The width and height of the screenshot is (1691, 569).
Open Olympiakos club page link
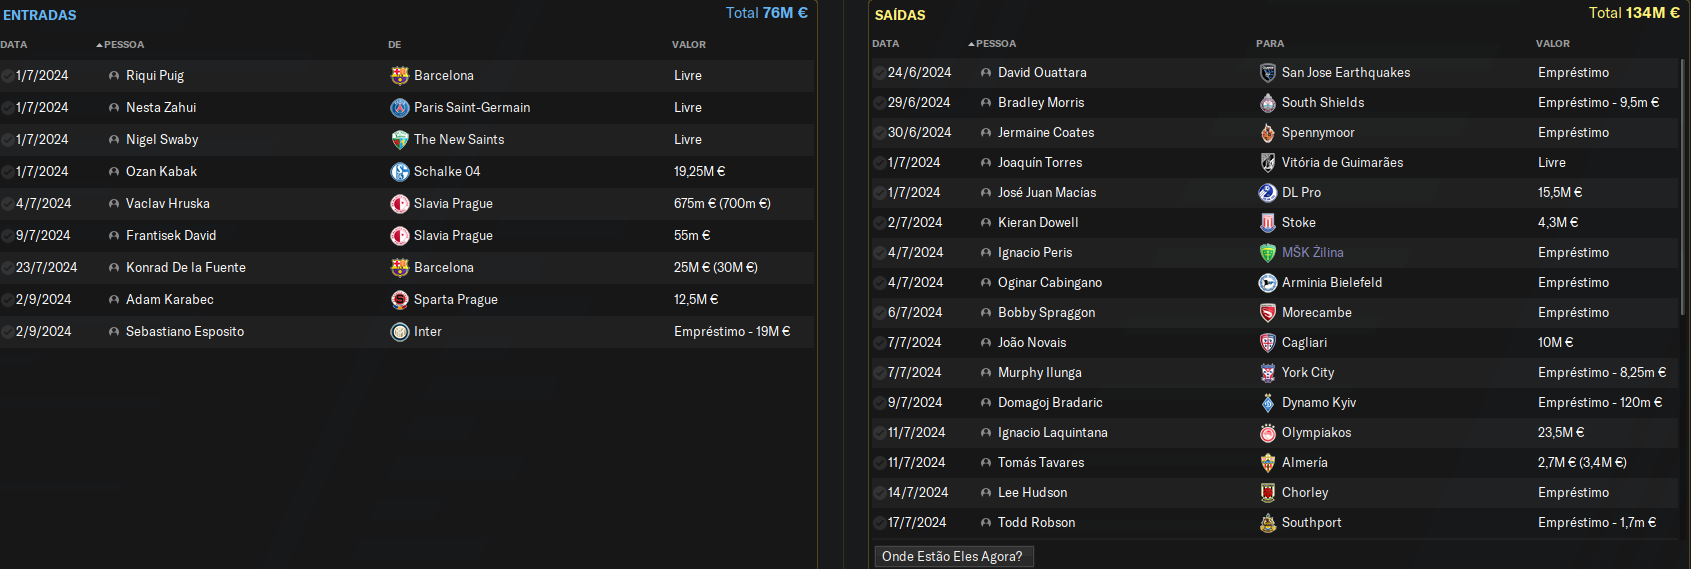click(1316, 432)
